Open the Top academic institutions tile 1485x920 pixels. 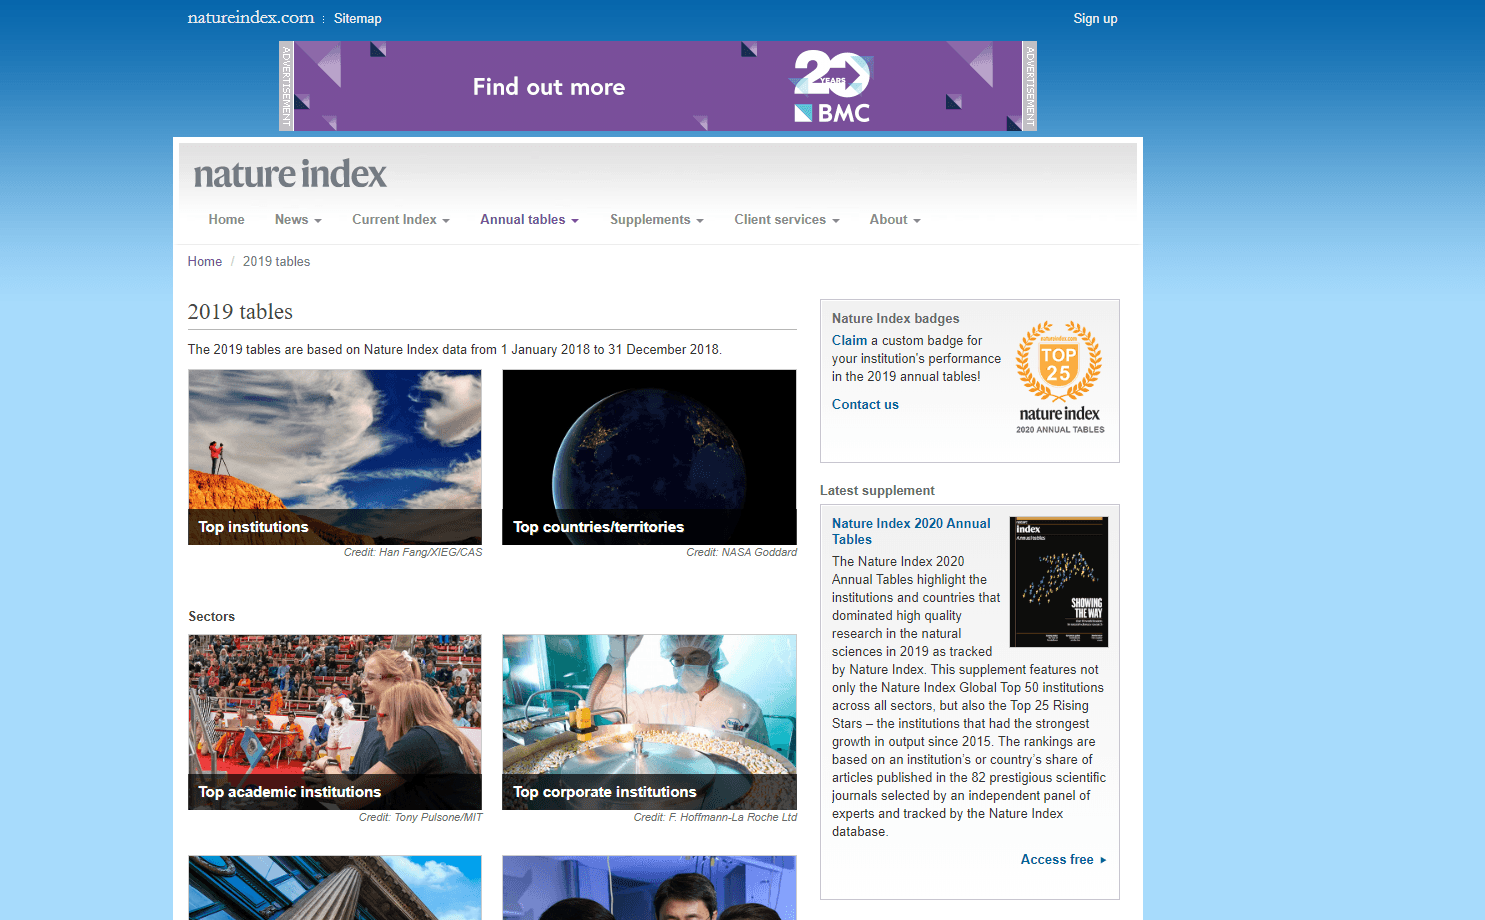click(x=335, y=722)
